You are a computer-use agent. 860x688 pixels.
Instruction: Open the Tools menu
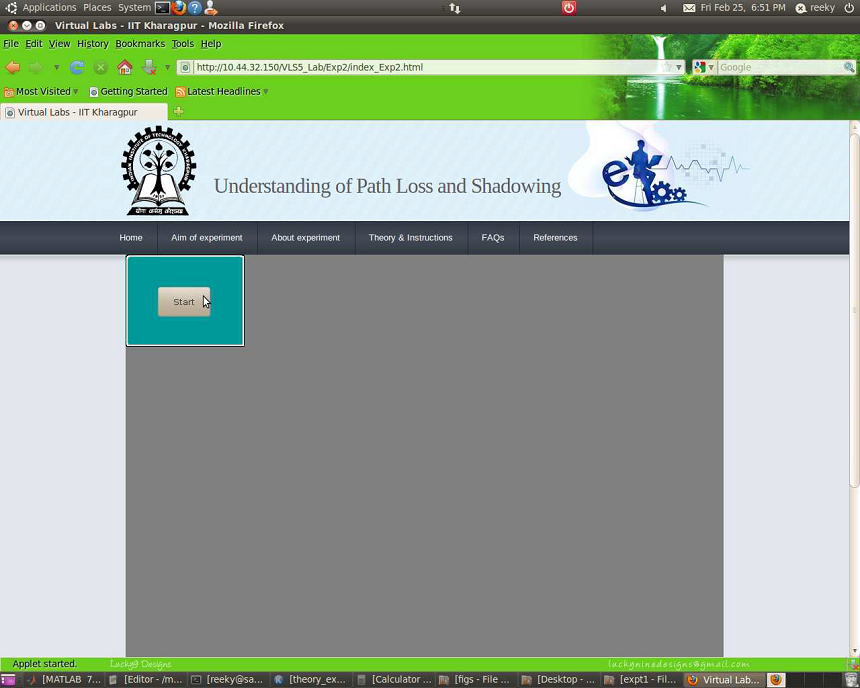[182, 44]
